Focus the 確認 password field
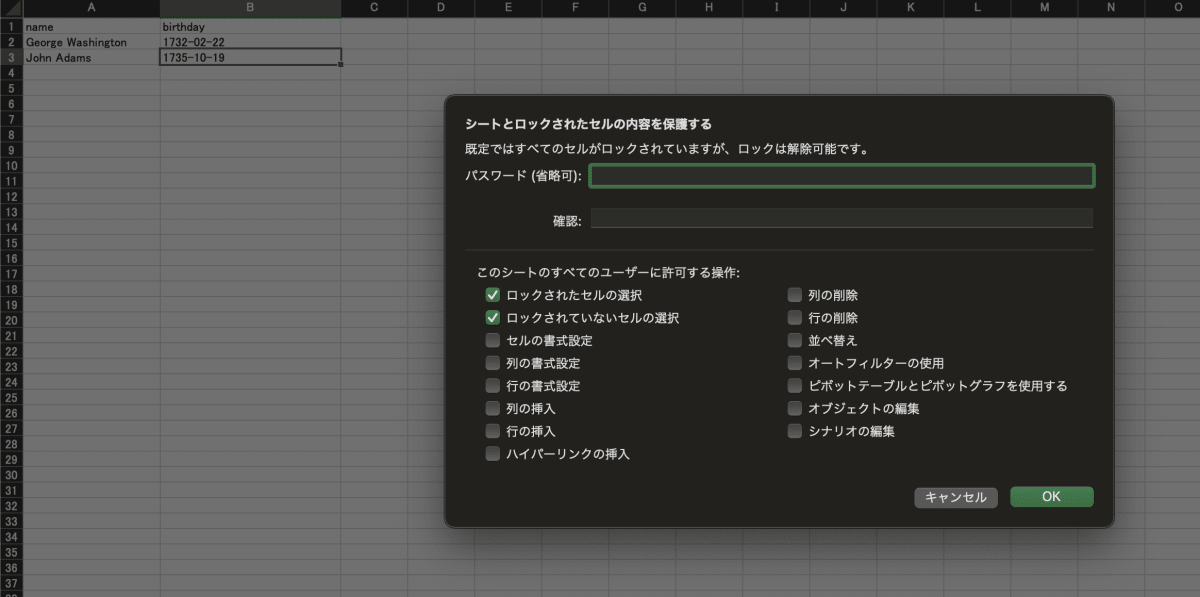 pyautogui.click(x=842, y=219)
